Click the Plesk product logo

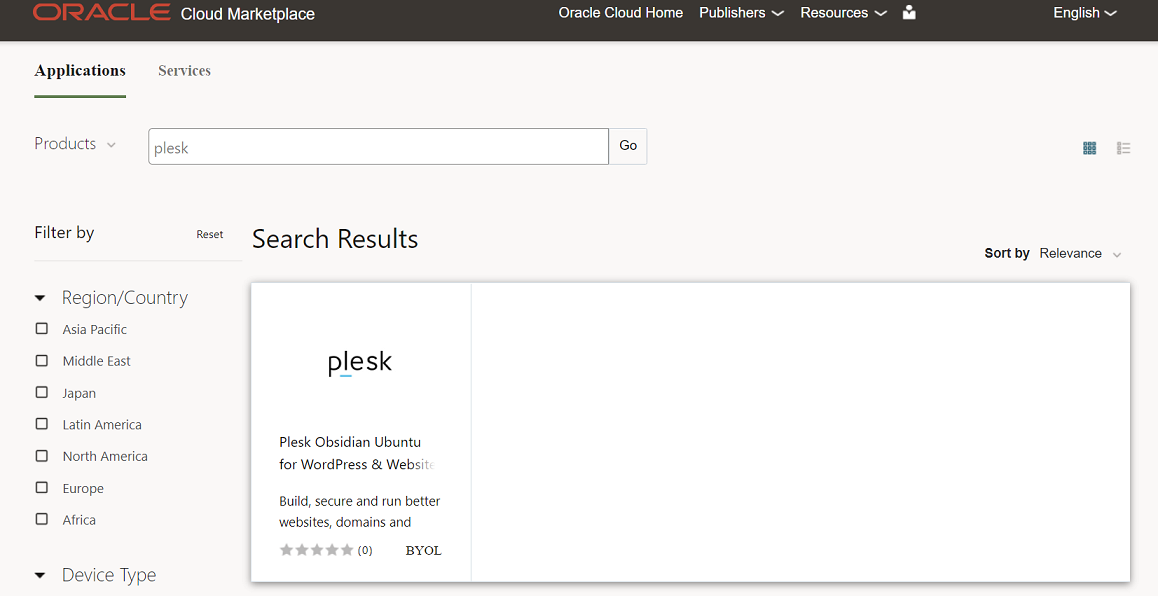pos(359,360)
